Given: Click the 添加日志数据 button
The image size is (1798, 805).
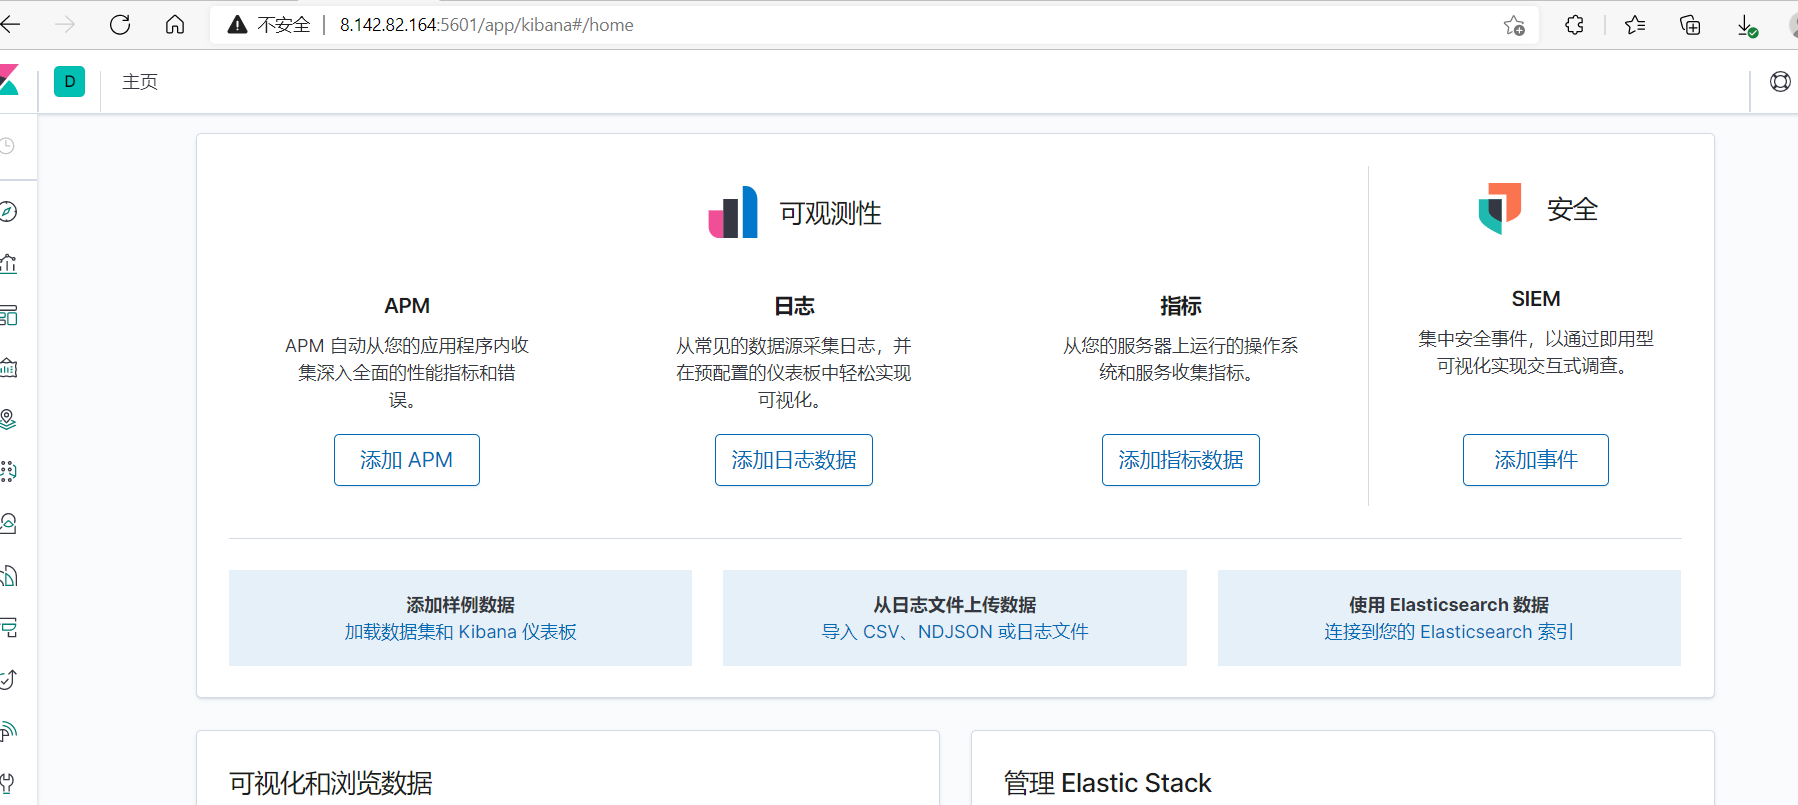Looking at the screenshot, I should pos(794,460).
